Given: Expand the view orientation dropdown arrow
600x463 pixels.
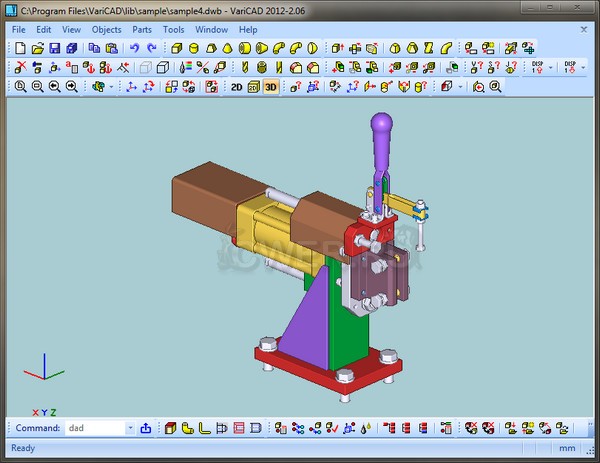Looking at the screenshot, I should (x=112, y=87).
